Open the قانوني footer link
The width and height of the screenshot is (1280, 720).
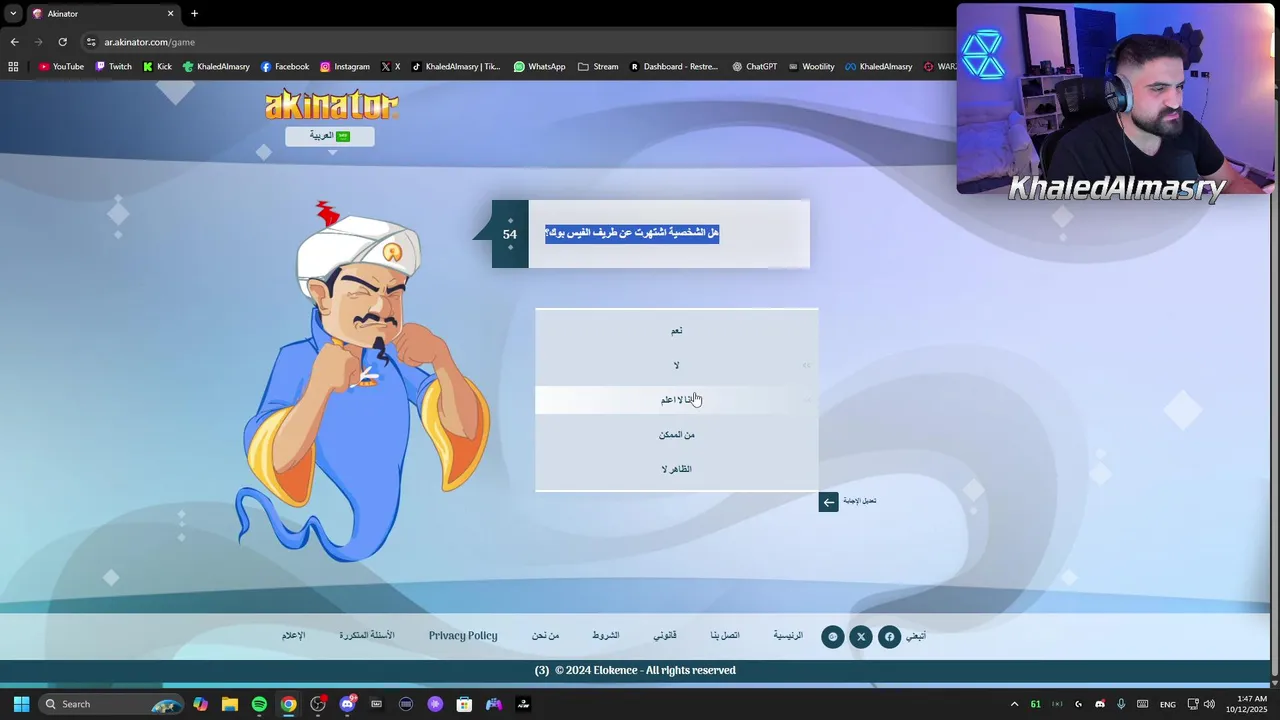[x=665, y=636]
